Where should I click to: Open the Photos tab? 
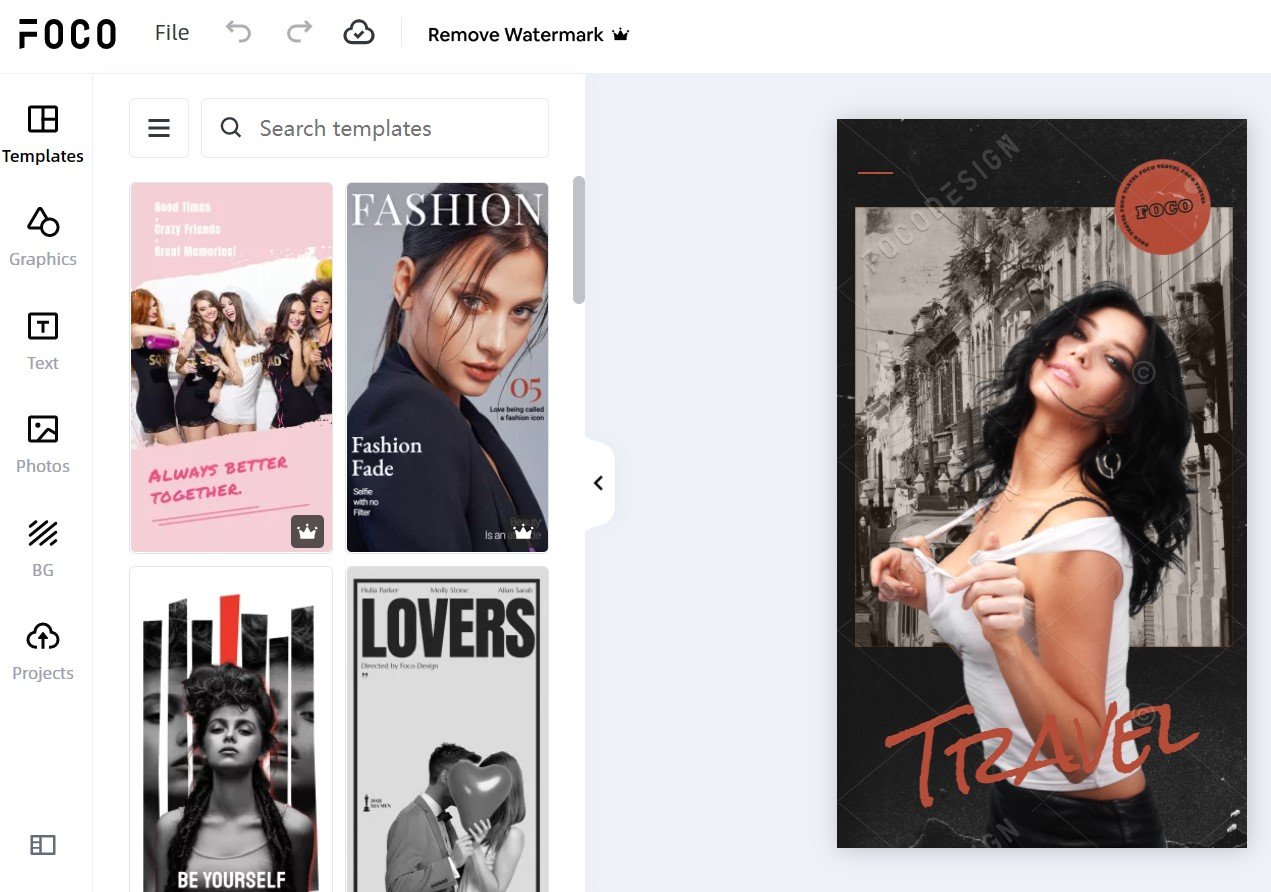(x=43, y=444)
